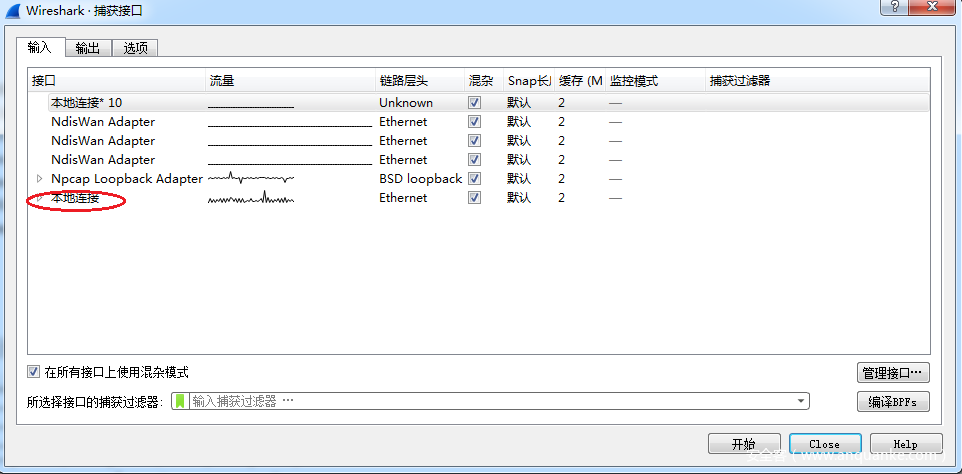Click the traffic sparkline of 本地连接 row
Viewport: 962px width, 474px height.
[x=251, y=198]
